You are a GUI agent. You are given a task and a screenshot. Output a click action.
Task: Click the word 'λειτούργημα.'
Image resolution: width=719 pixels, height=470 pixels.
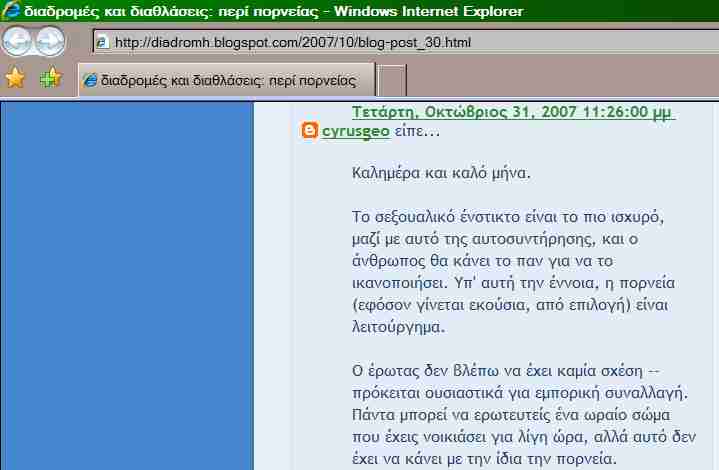398,327
